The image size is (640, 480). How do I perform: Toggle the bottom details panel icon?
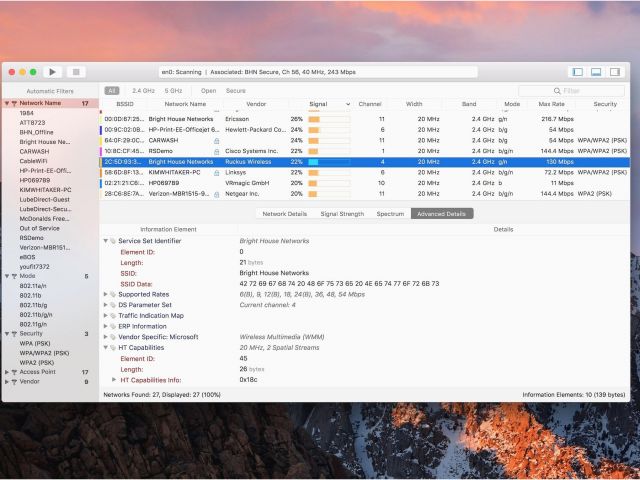(596, 72)
